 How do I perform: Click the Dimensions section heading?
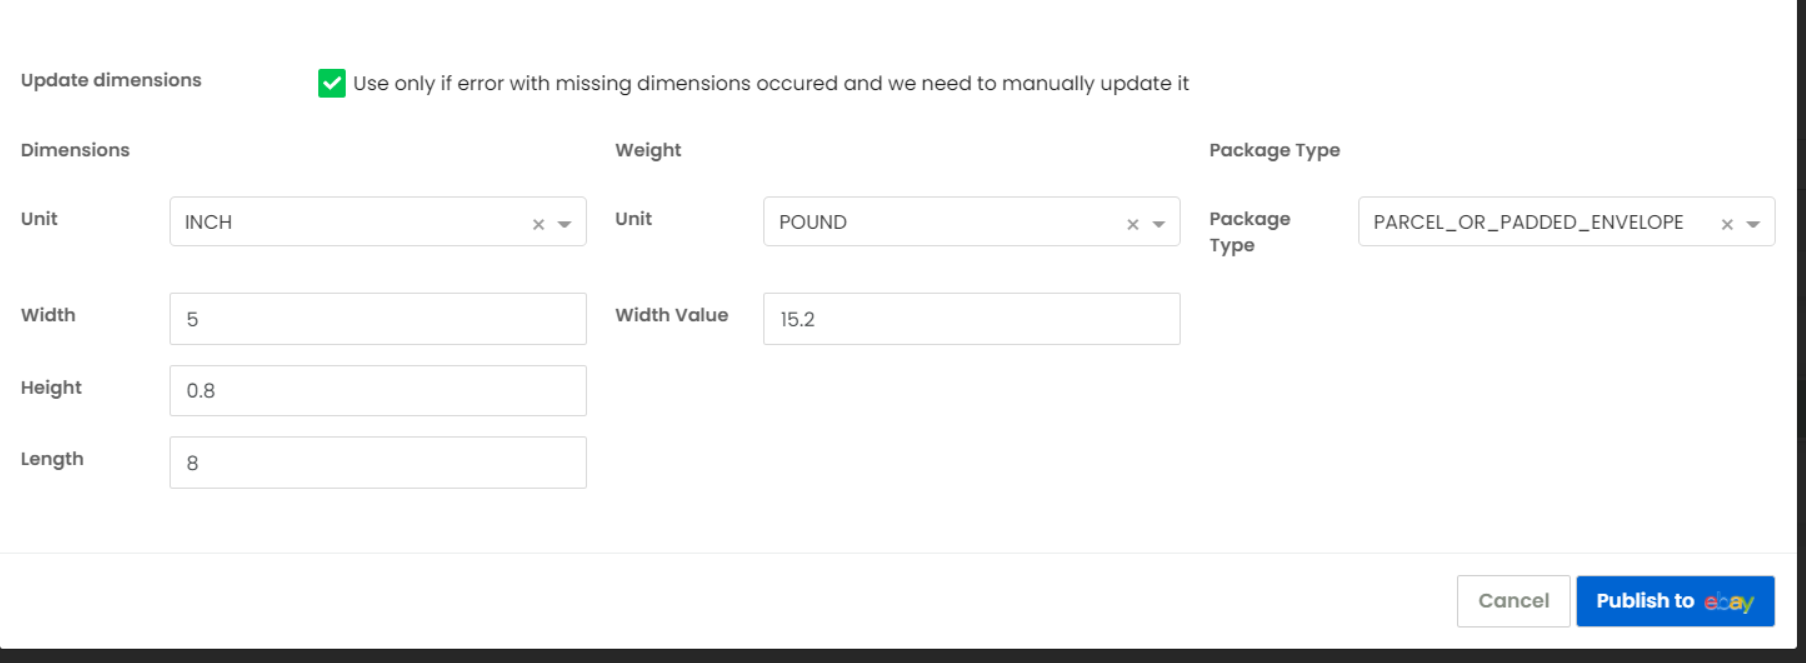click(x=75, y=150)
